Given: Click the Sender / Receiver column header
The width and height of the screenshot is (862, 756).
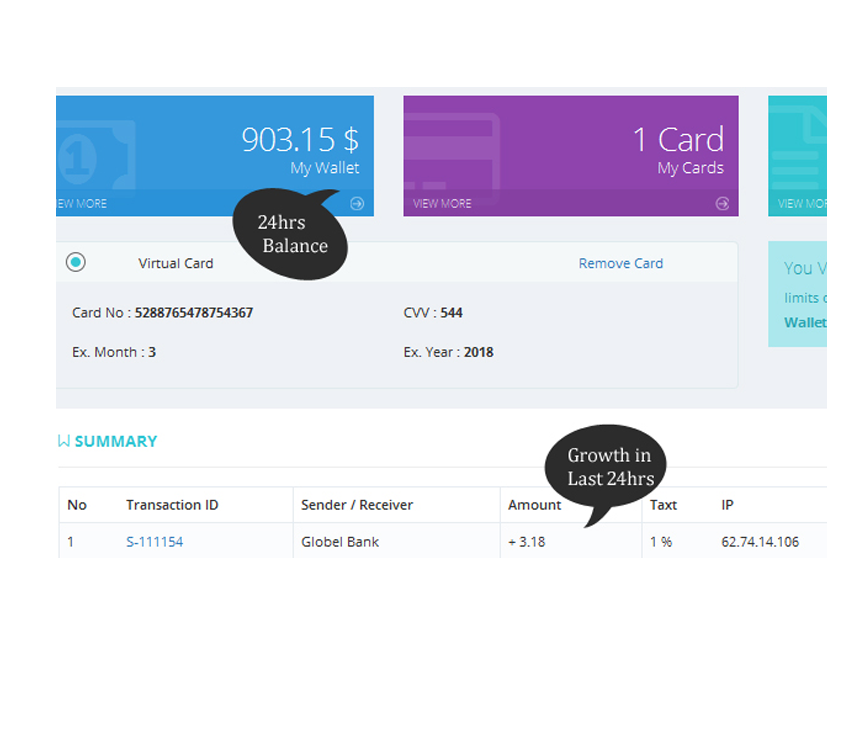Looking at the screenshot, I should coord(356,505).
